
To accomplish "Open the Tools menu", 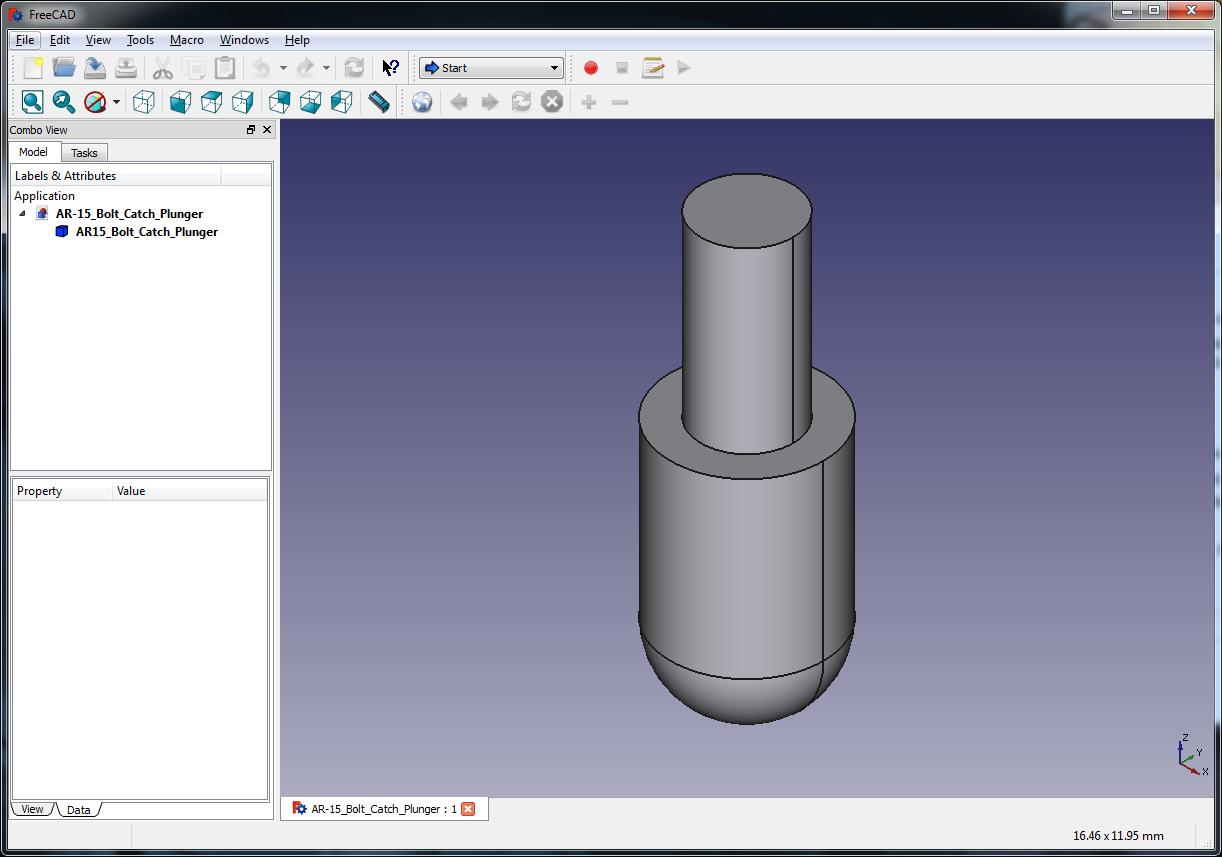I will click(140, 40).
